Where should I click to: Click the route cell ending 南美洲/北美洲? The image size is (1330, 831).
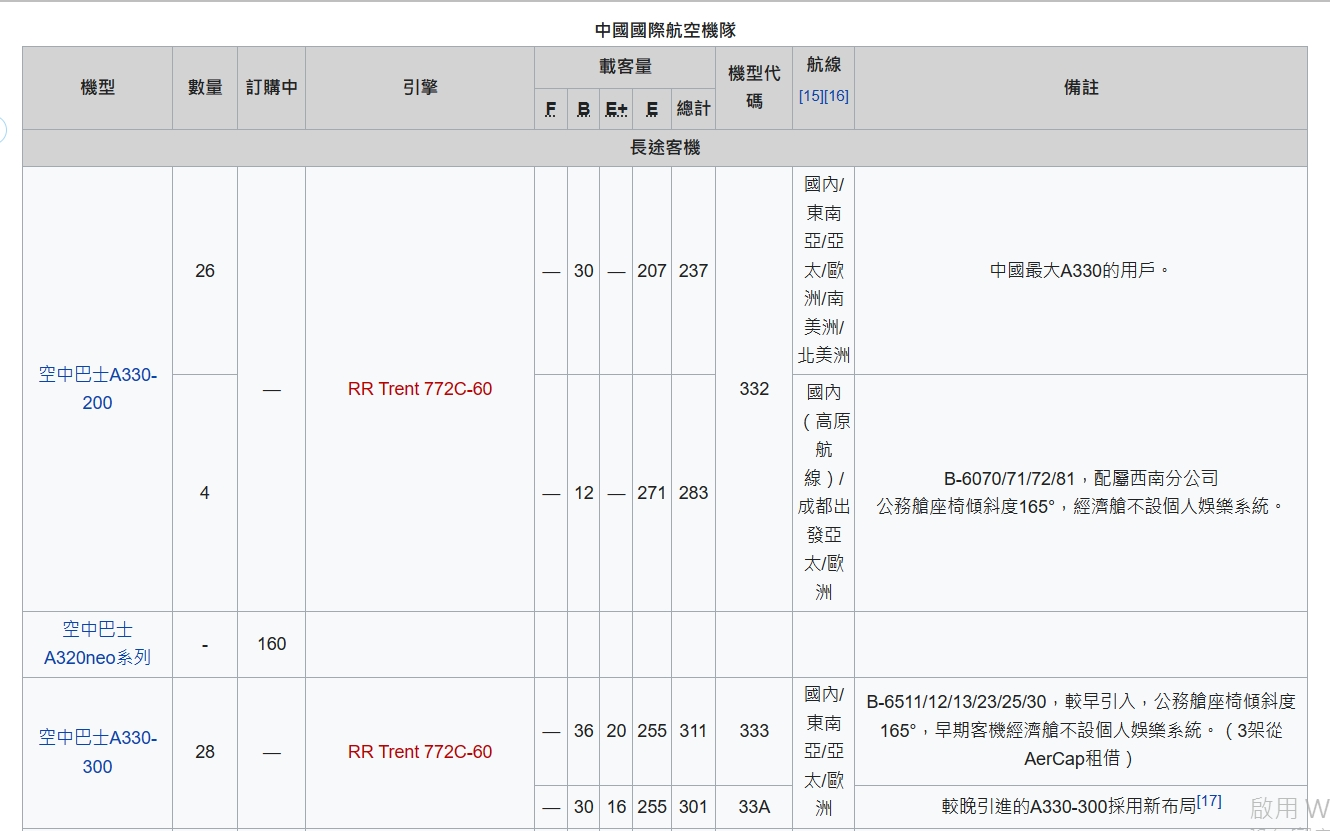(x=823, y=270)
